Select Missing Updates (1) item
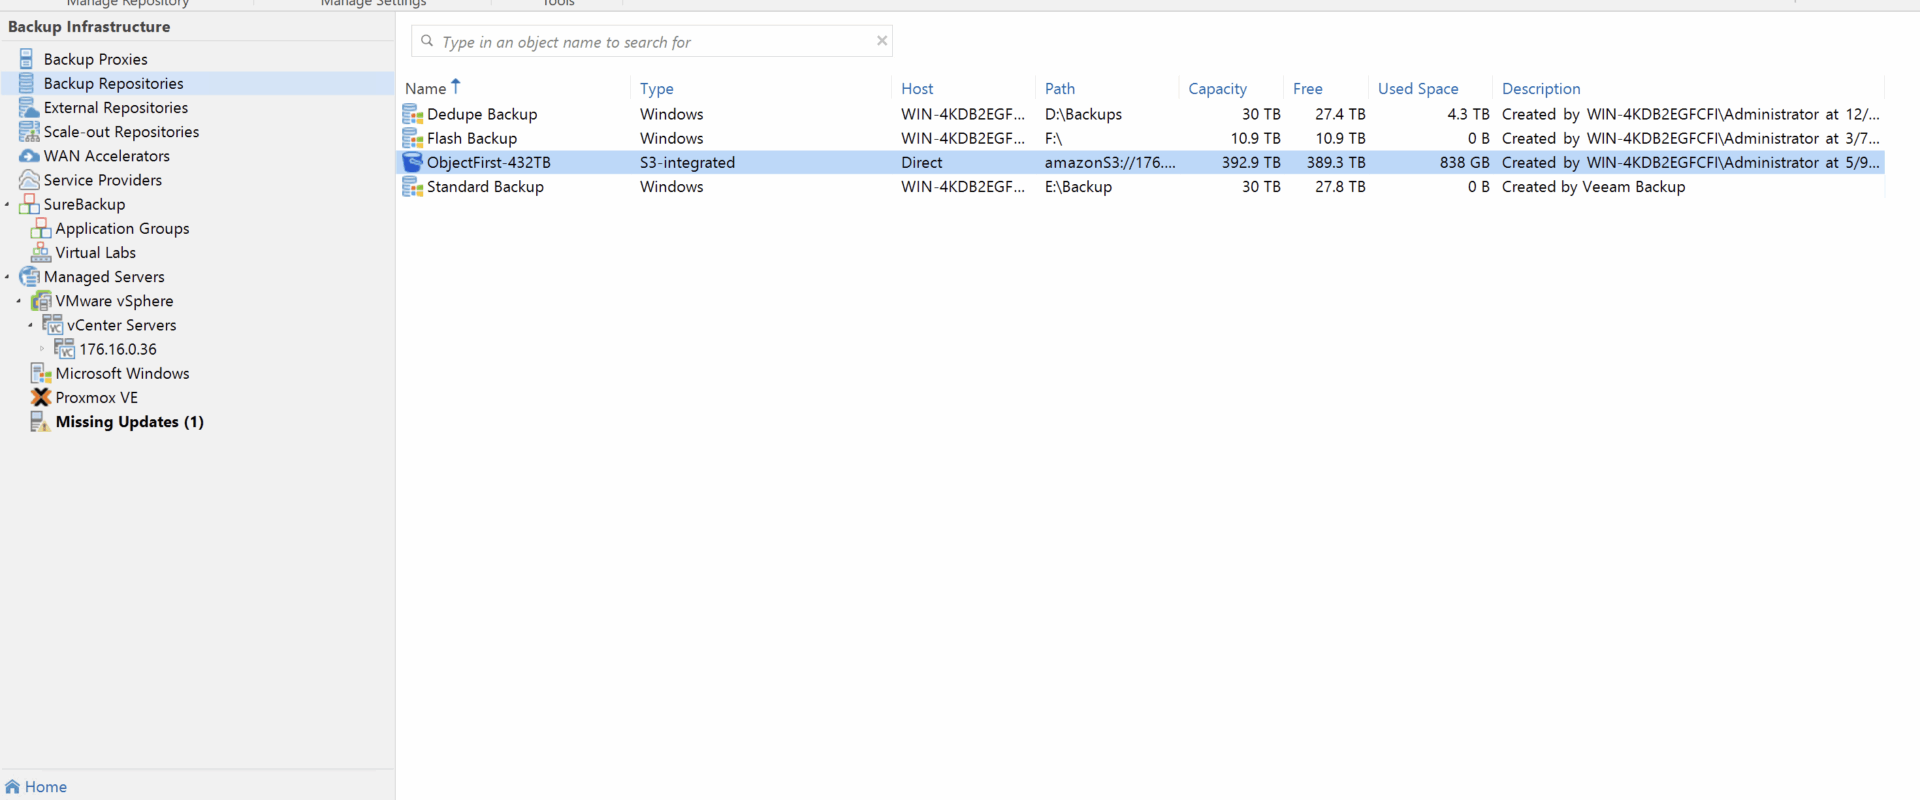1920x800 pixels. tap(130, 421)
